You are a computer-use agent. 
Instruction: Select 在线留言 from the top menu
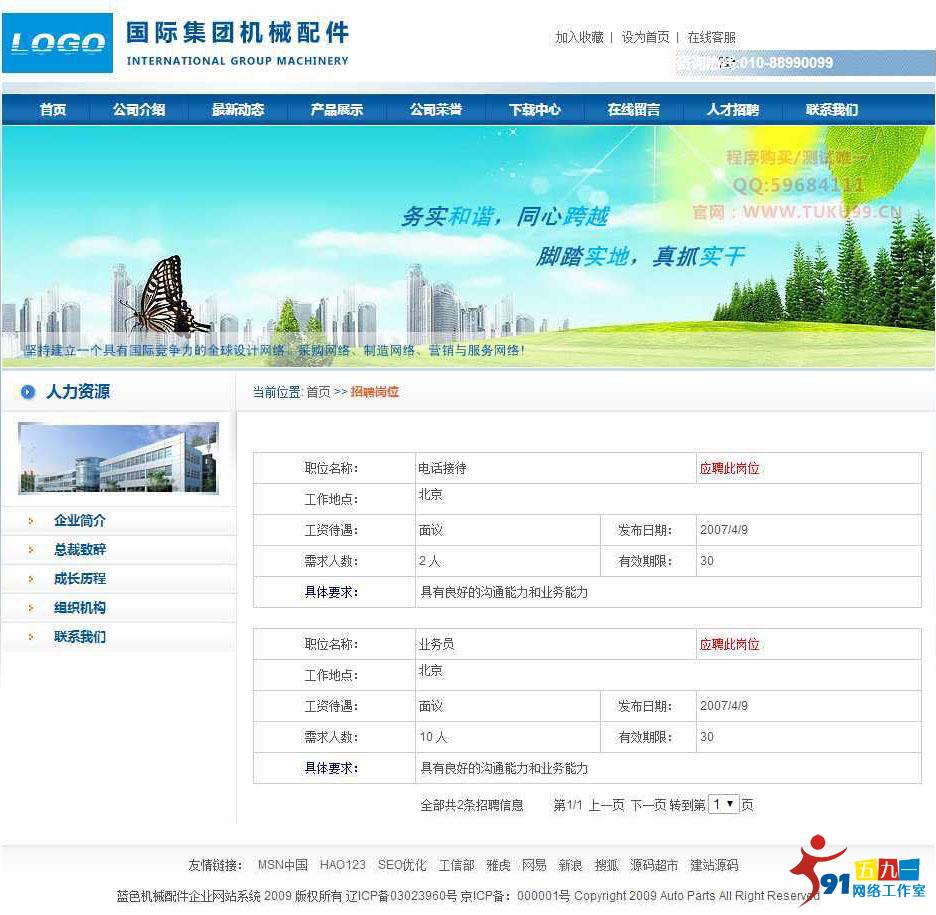pos(633,110)
